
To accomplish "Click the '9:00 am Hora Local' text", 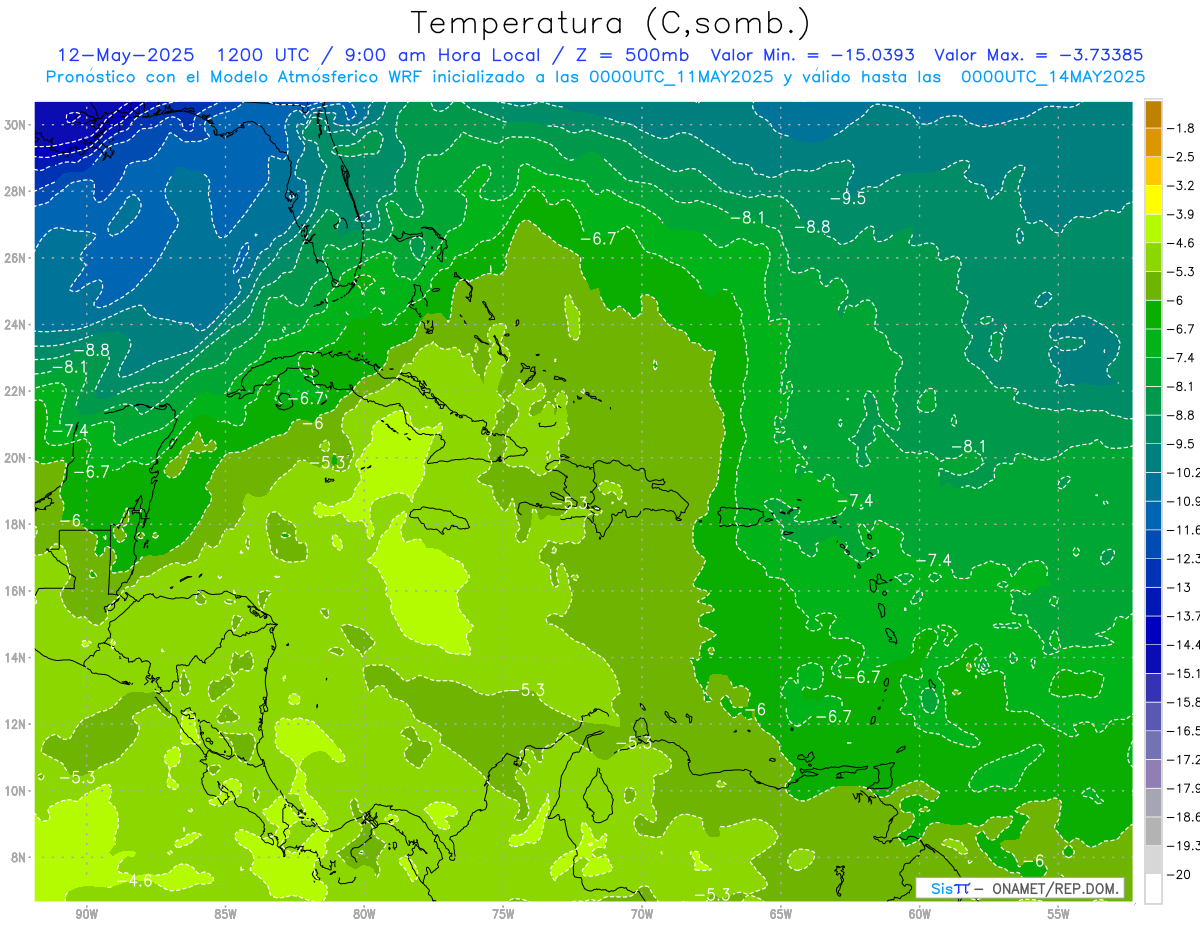I will coord(443,55).
